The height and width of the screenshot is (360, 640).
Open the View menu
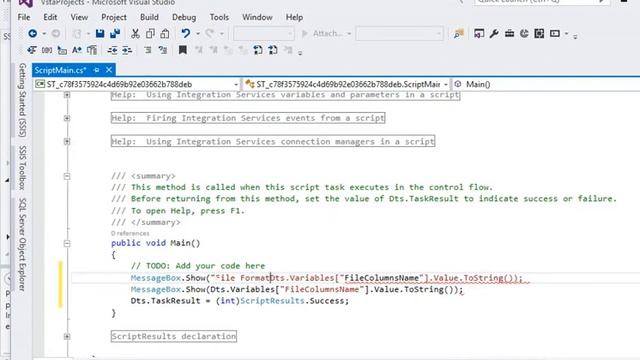click(x=79, y=17)
